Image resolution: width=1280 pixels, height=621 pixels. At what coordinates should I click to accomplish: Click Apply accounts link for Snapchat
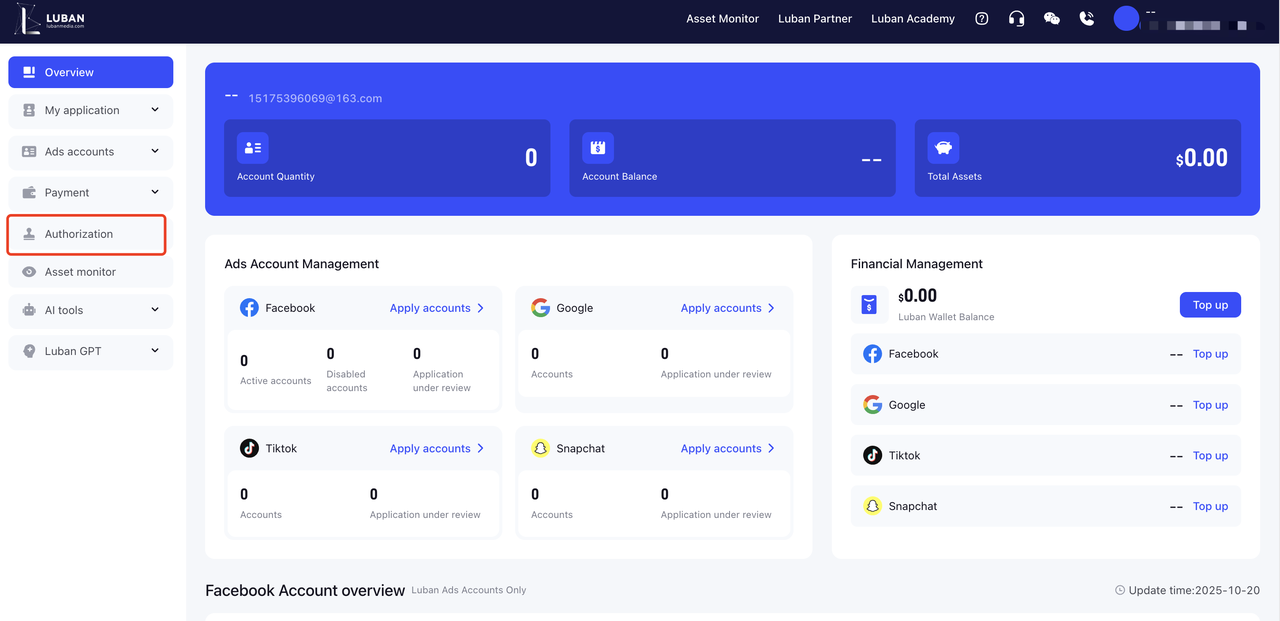click(x=721, y=448)
